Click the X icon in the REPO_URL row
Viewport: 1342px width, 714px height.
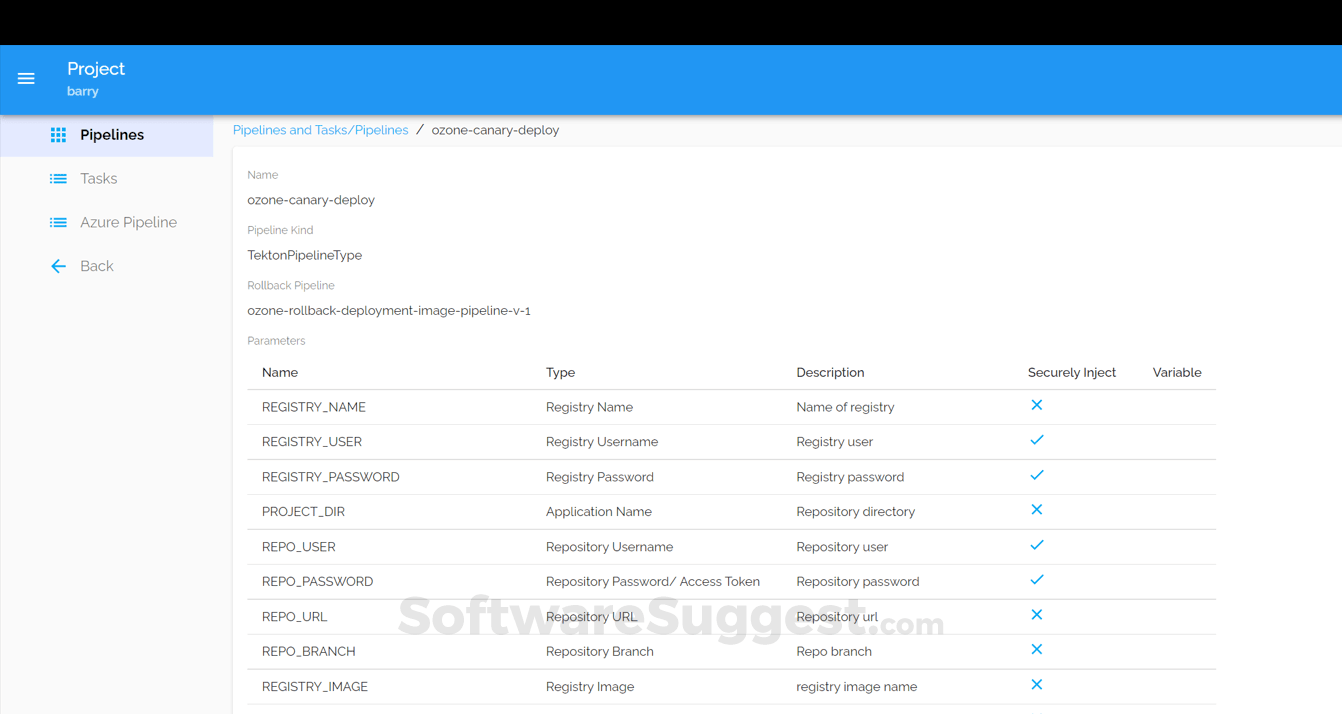(x=1037, y=615)
